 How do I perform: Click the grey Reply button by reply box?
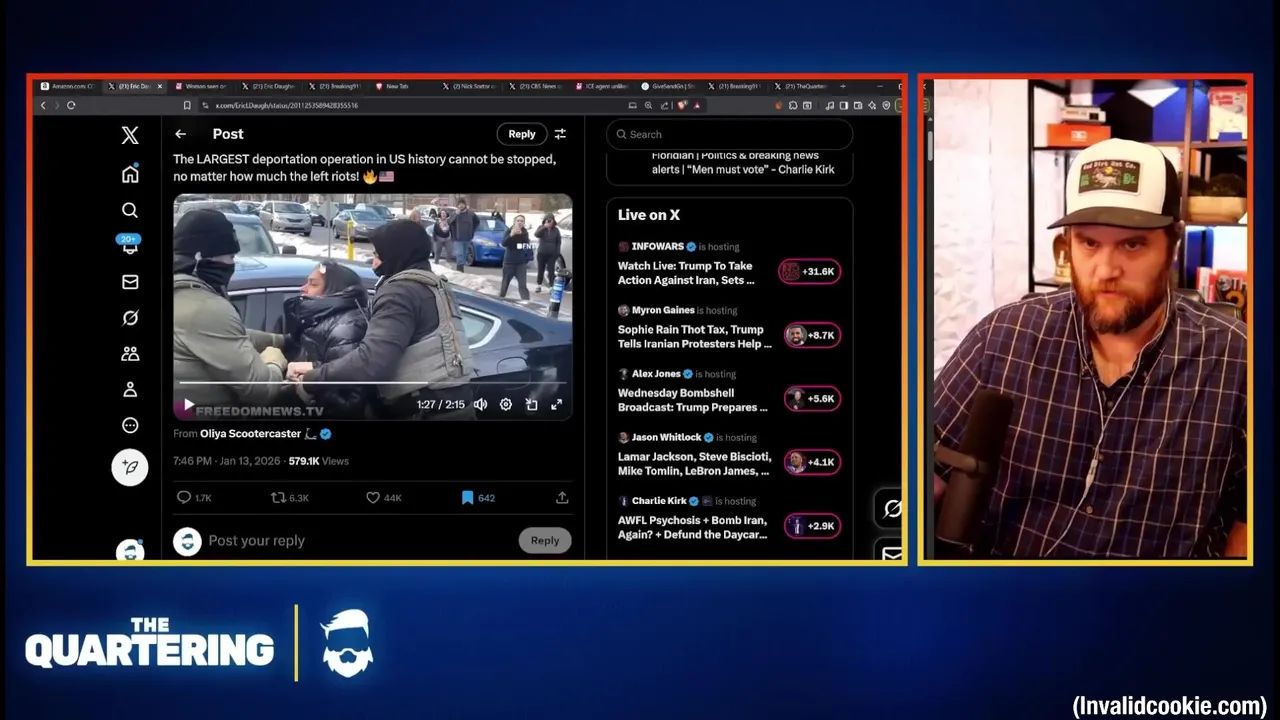point(545,540)
